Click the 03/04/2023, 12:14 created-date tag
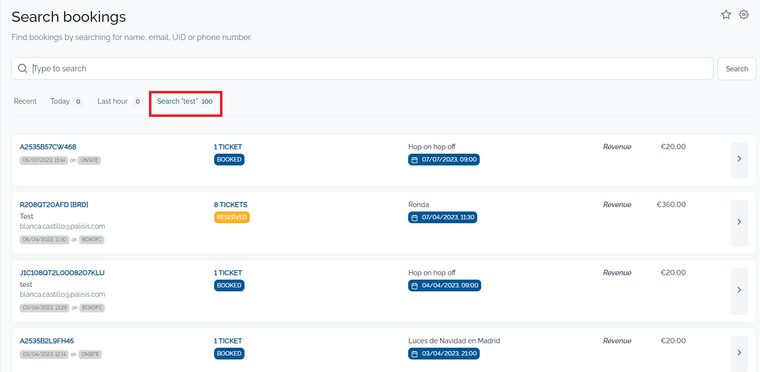 [44, 354]
